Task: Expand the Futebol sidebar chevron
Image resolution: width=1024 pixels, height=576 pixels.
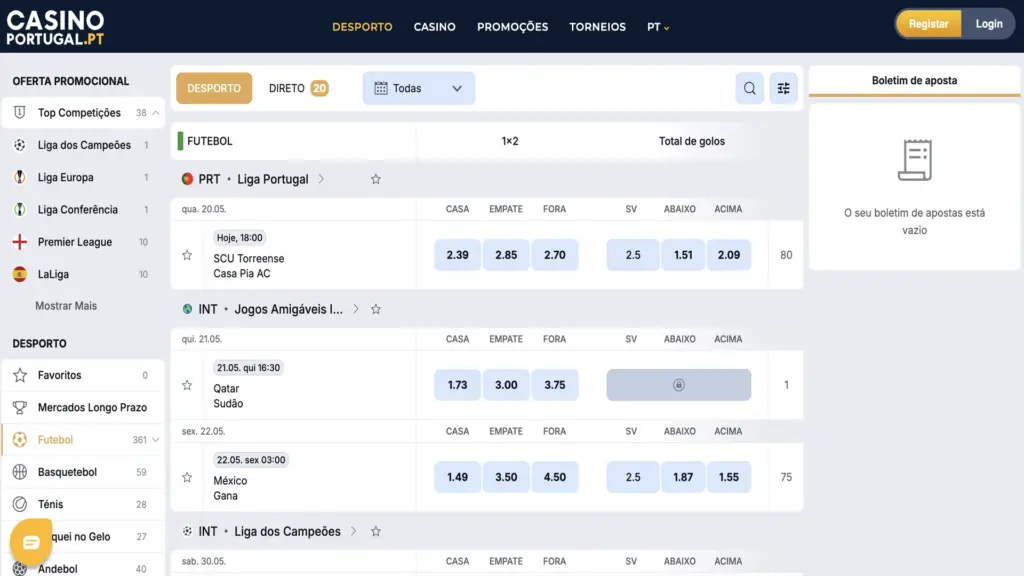Action: (x=155, y=440)
